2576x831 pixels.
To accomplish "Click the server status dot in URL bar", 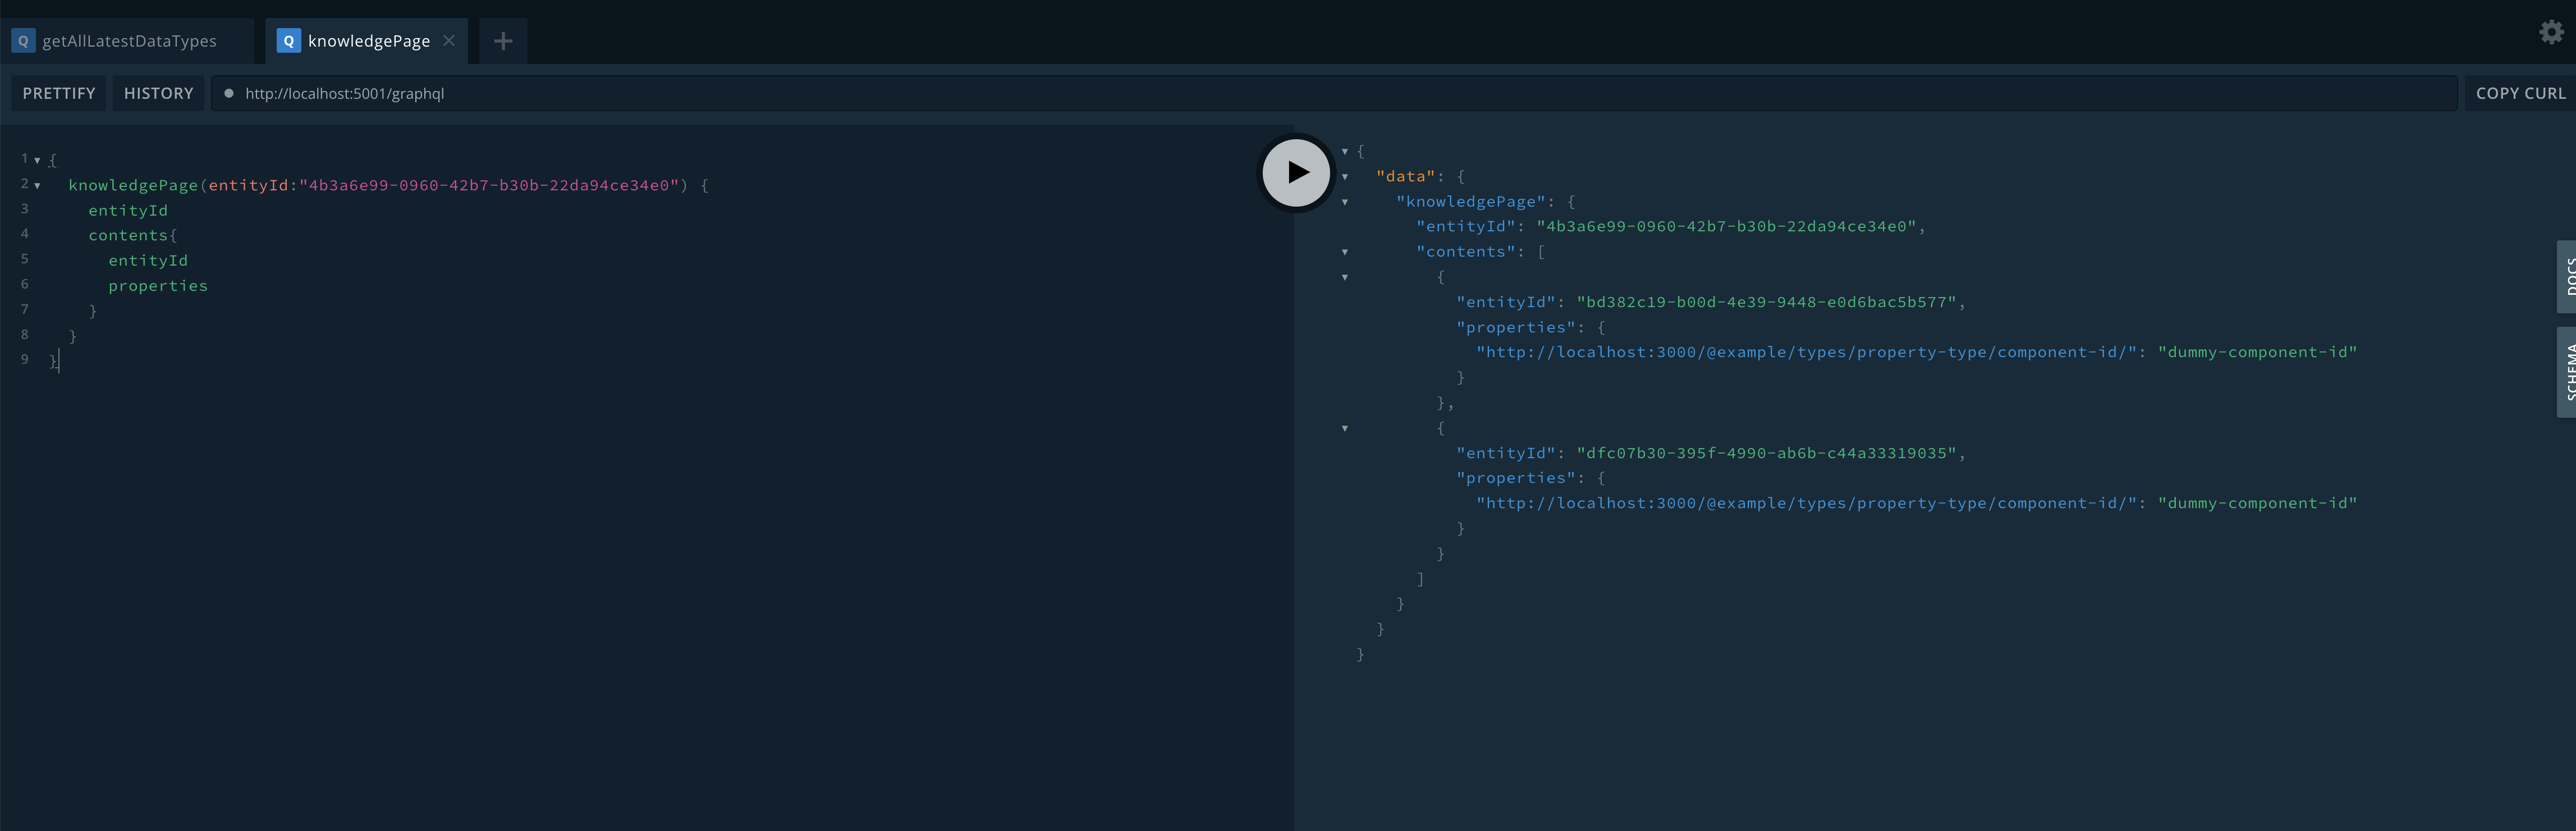I will pos(229,93).
